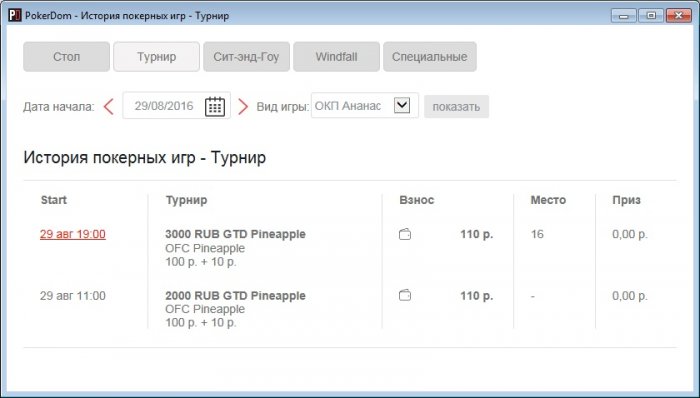Screen dimensions: 700x398
Task: Click the Приз column header
Action: tap(626, 200)
